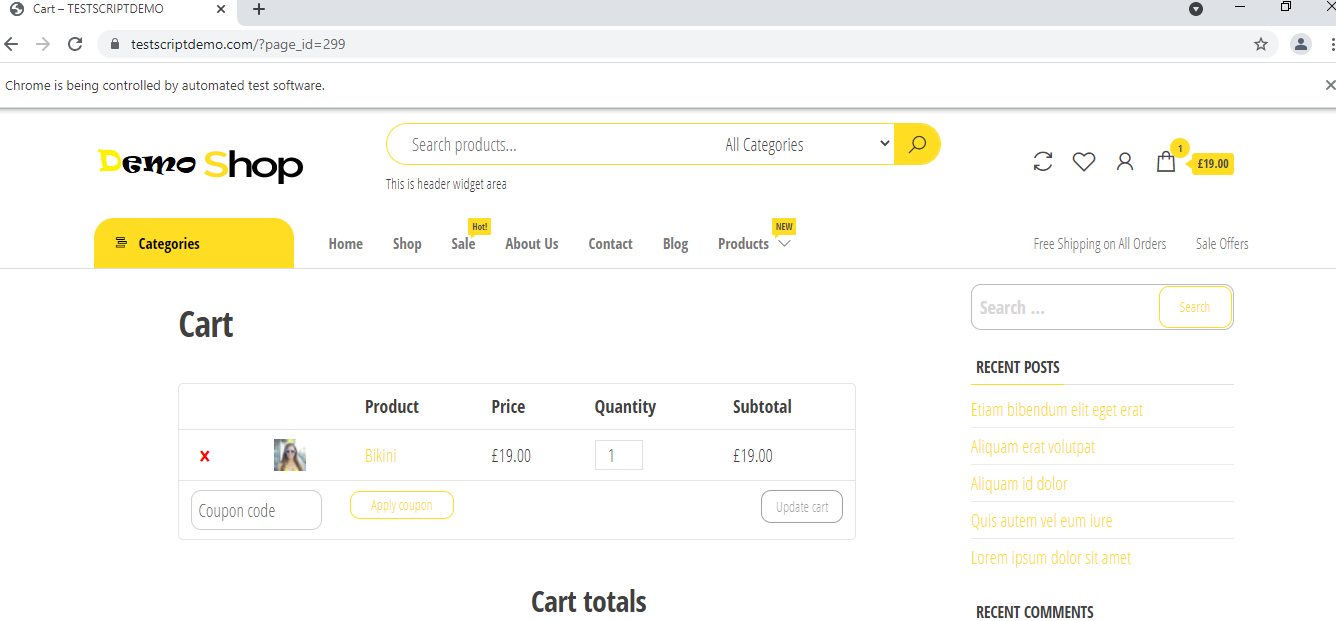Open Etiam bibendum elit eget erat post
The height and width of the screenshot is (621, 1336).
pos(1057,410)
